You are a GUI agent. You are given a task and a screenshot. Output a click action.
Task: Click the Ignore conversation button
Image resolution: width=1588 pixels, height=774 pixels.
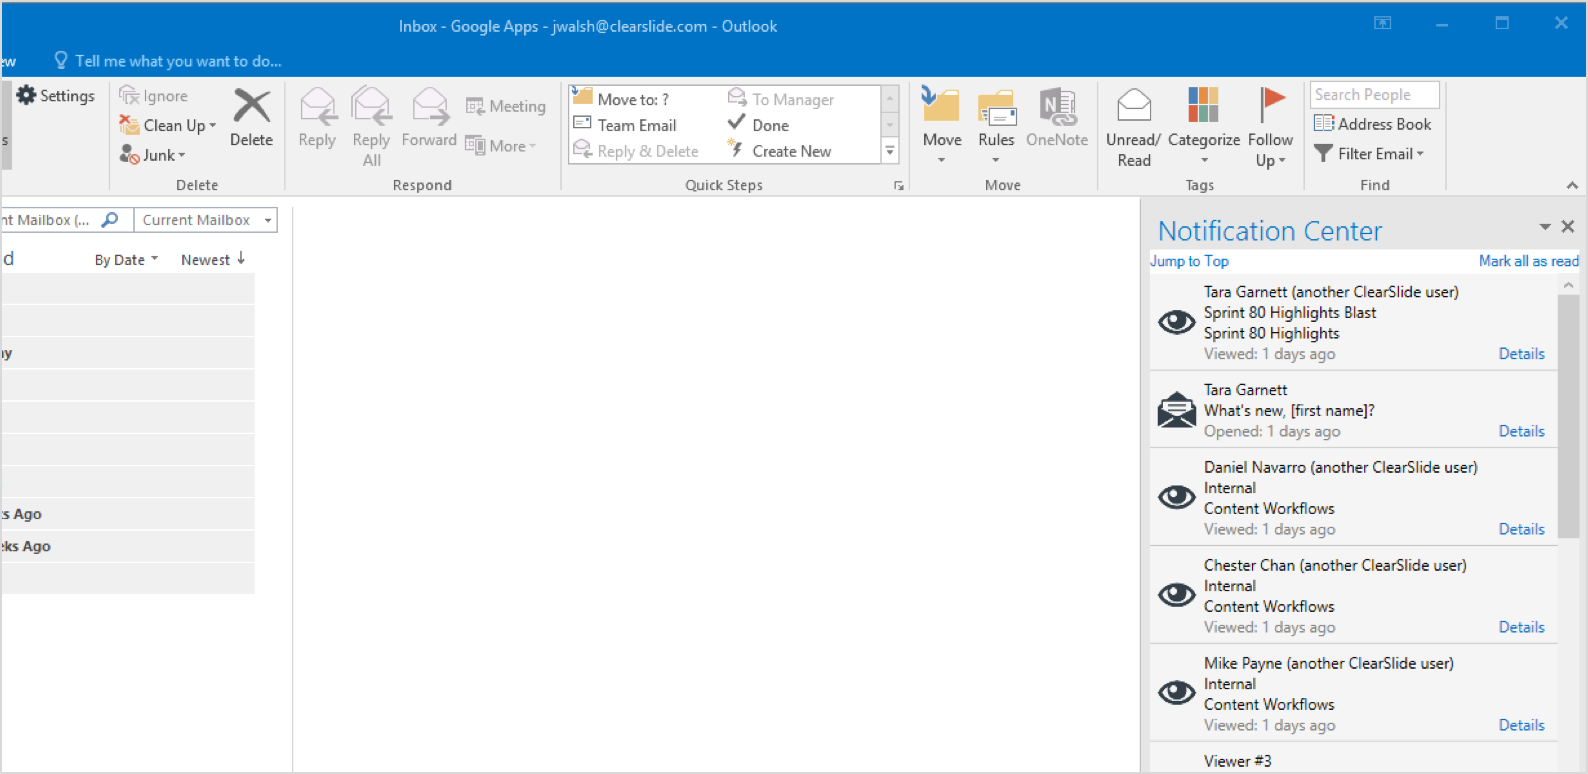tap(154, 96)
